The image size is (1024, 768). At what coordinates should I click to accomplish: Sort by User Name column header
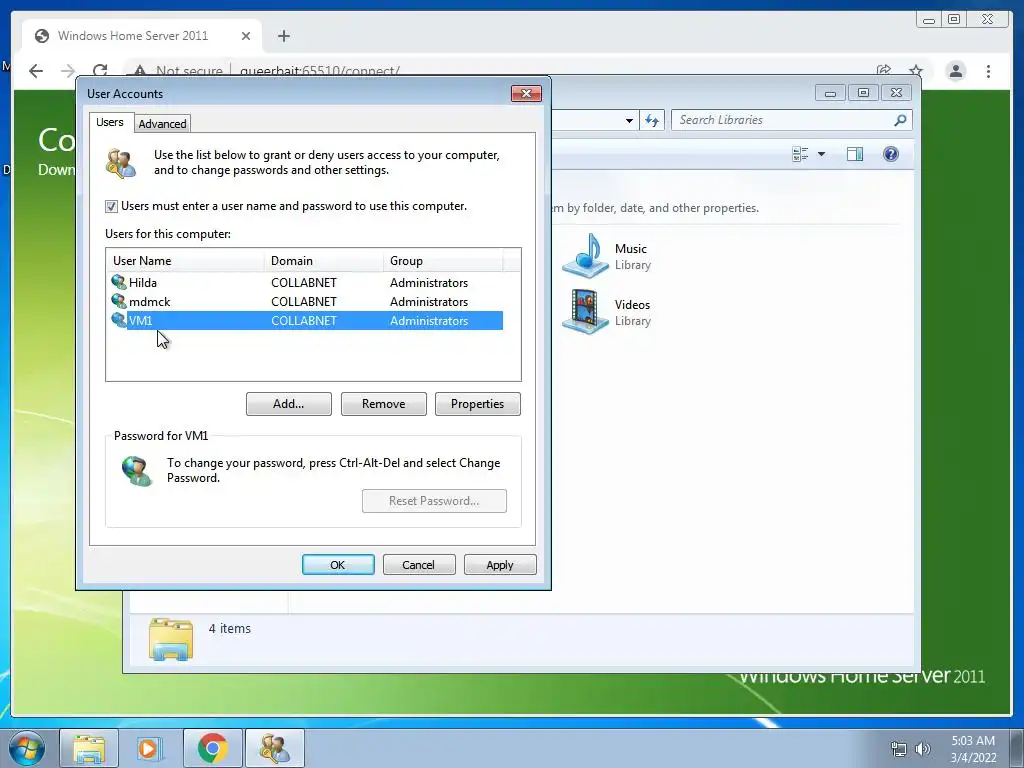pyautogui.click(x=185, y=261)
